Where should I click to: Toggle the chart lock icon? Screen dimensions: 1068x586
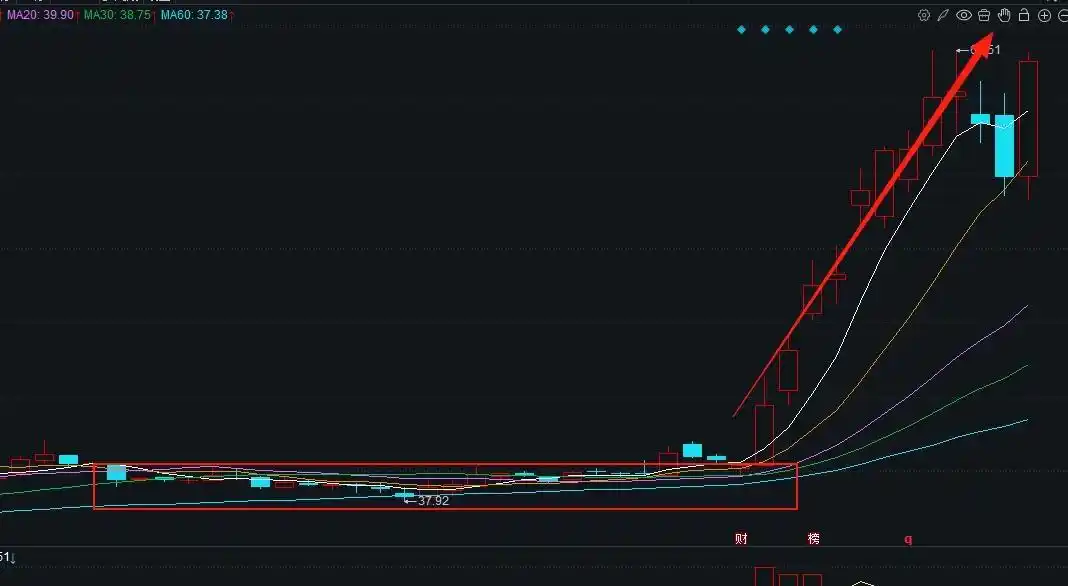point(1024,15)
